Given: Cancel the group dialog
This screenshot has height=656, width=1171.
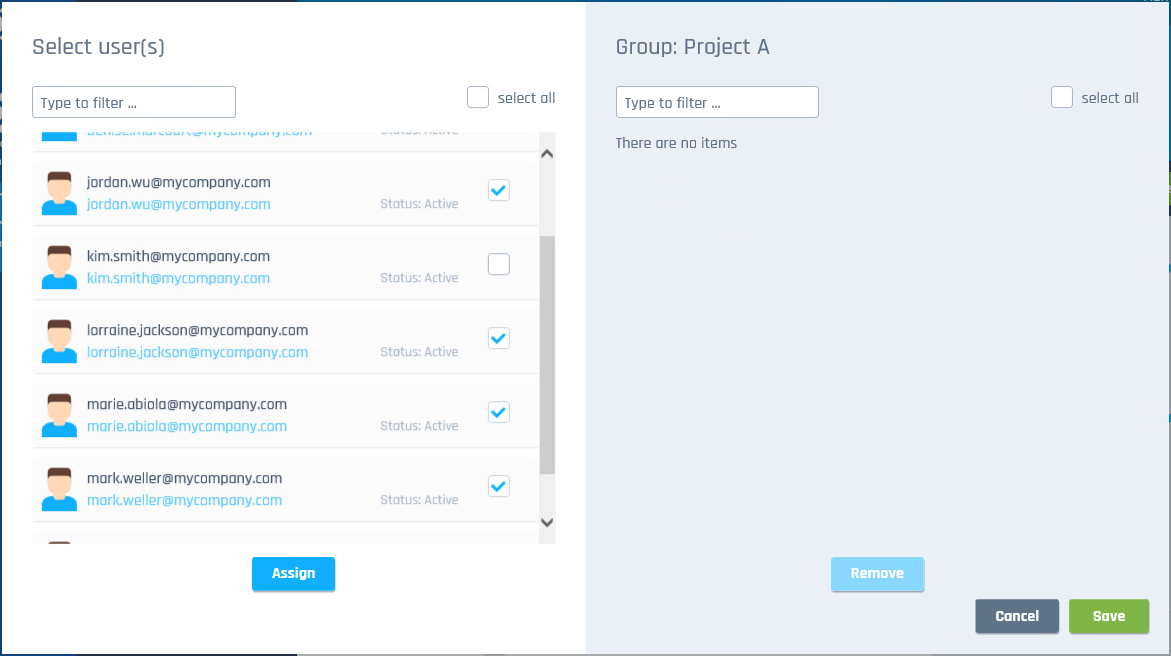Looking at the screenshot, I should [1017, 616].
